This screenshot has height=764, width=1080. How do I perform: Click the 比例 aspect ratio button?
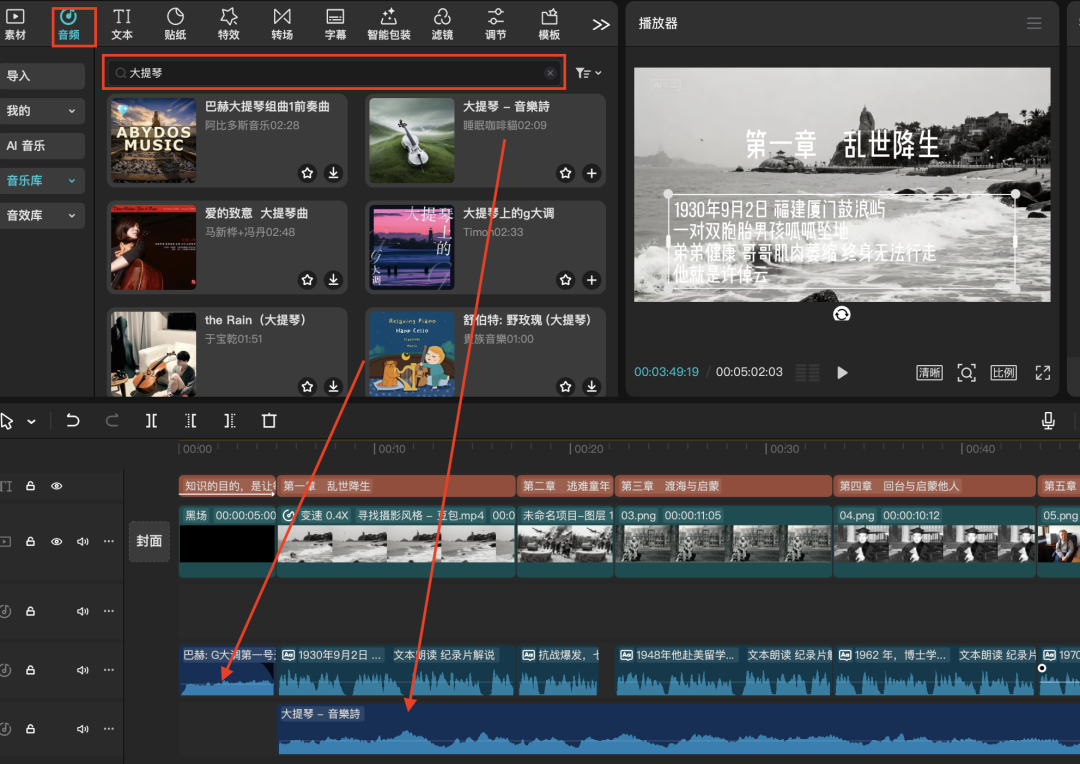tap(1003, 373)
